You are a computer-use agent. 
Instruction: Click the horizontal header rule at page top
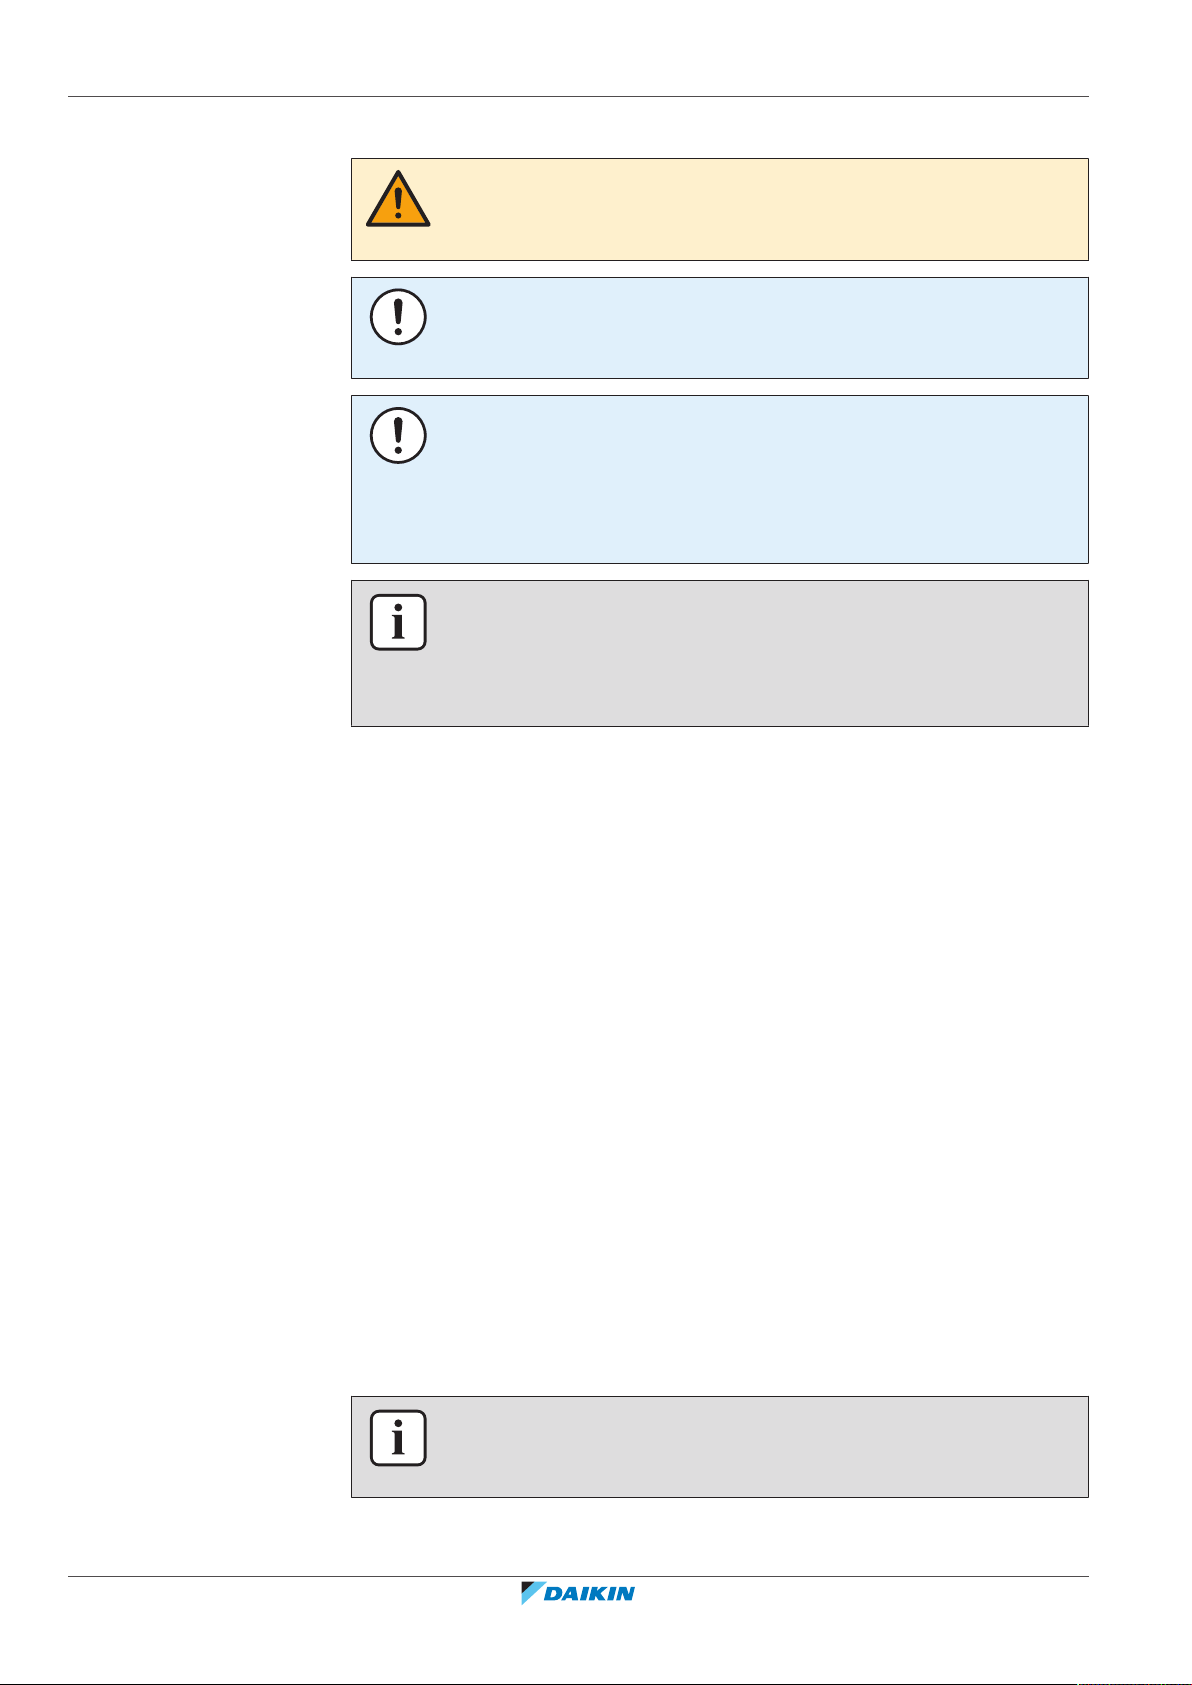click(x=578, y=97)
